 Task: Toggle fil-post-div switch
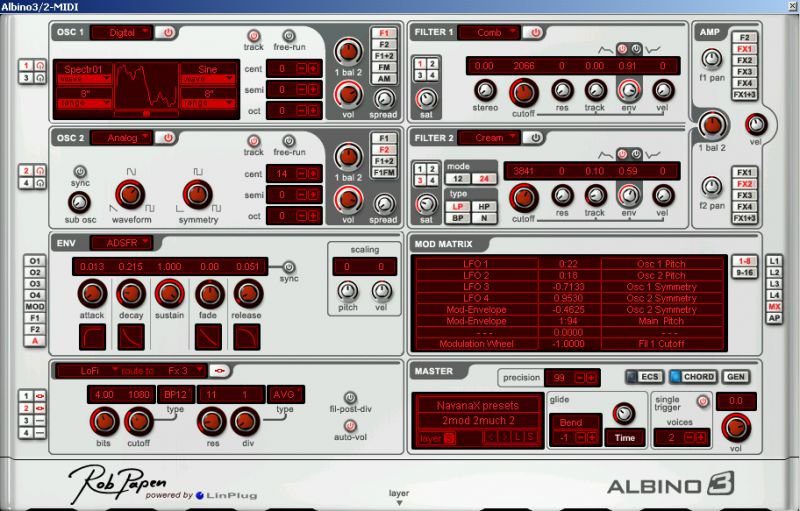350,397
